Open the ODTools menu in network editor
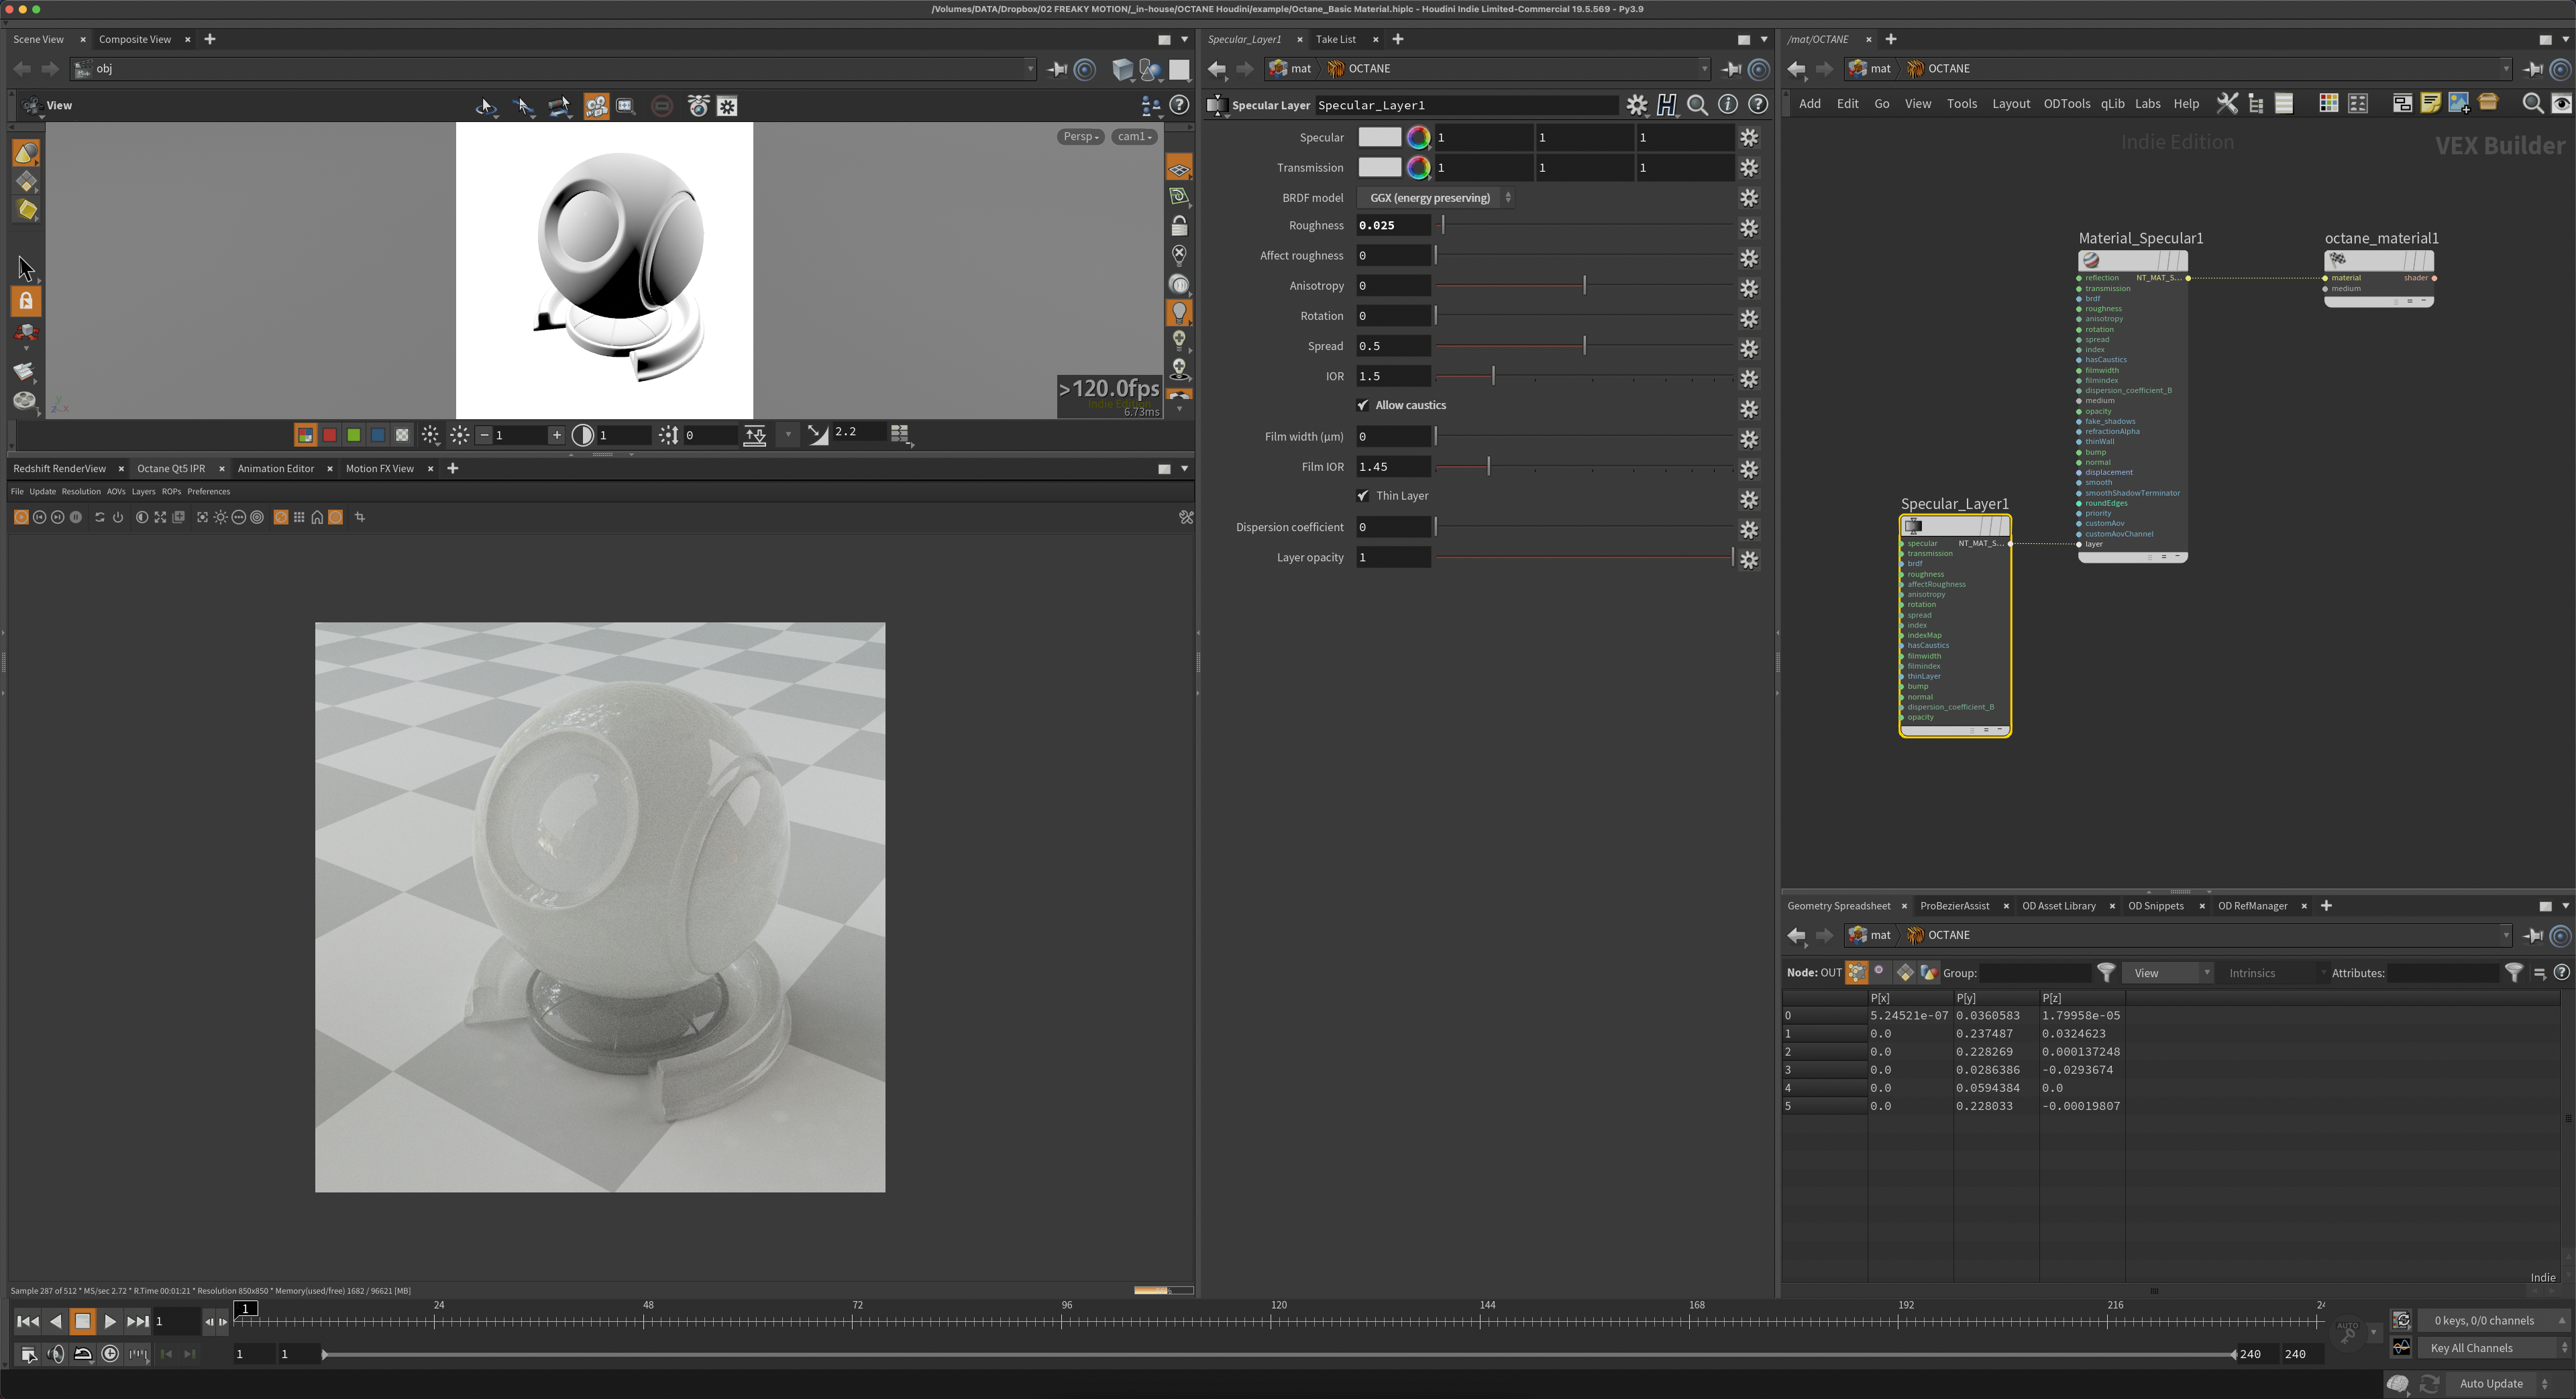This screenshot has width=2576, height=1399. point(2066,104)
